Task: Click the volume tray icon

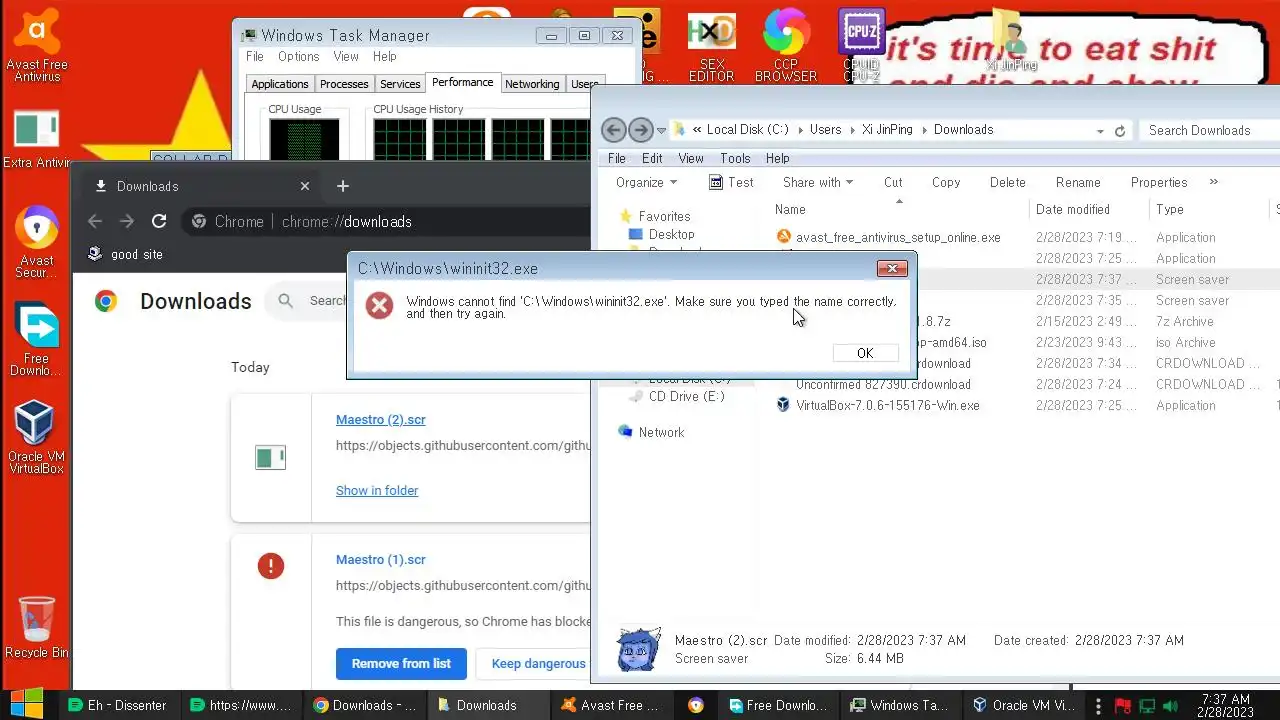Action: [x=1173, y=706]
